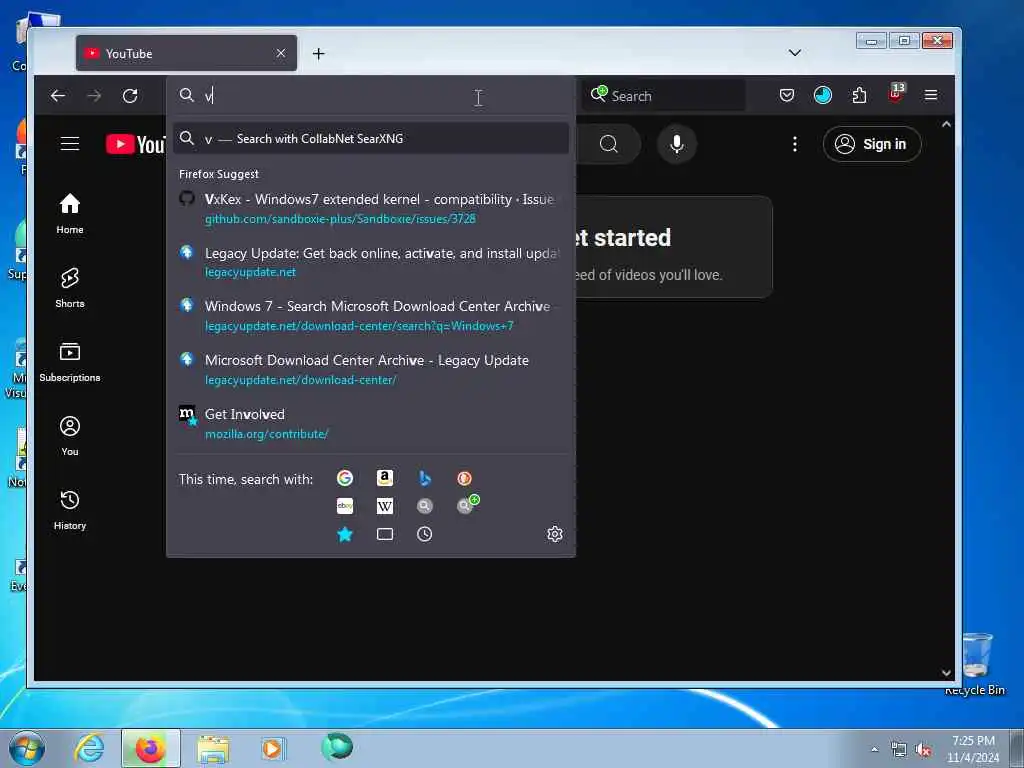Open the Get Involved mozilla.org suggestion
Screen dimensions: 1024x768
click(x=371, y=423)
